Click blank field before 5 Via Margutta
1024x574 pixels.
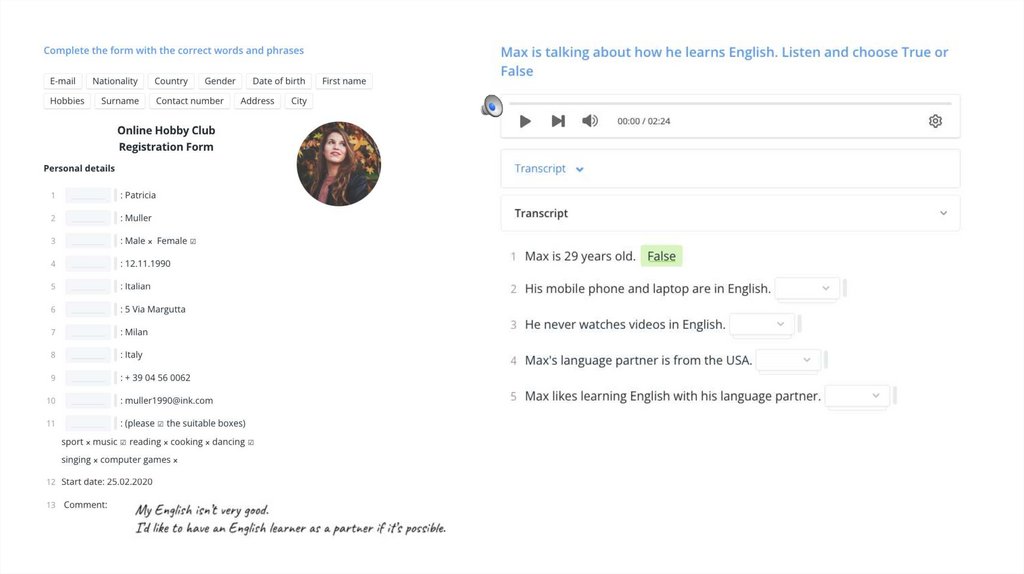[x=89, y=309]
